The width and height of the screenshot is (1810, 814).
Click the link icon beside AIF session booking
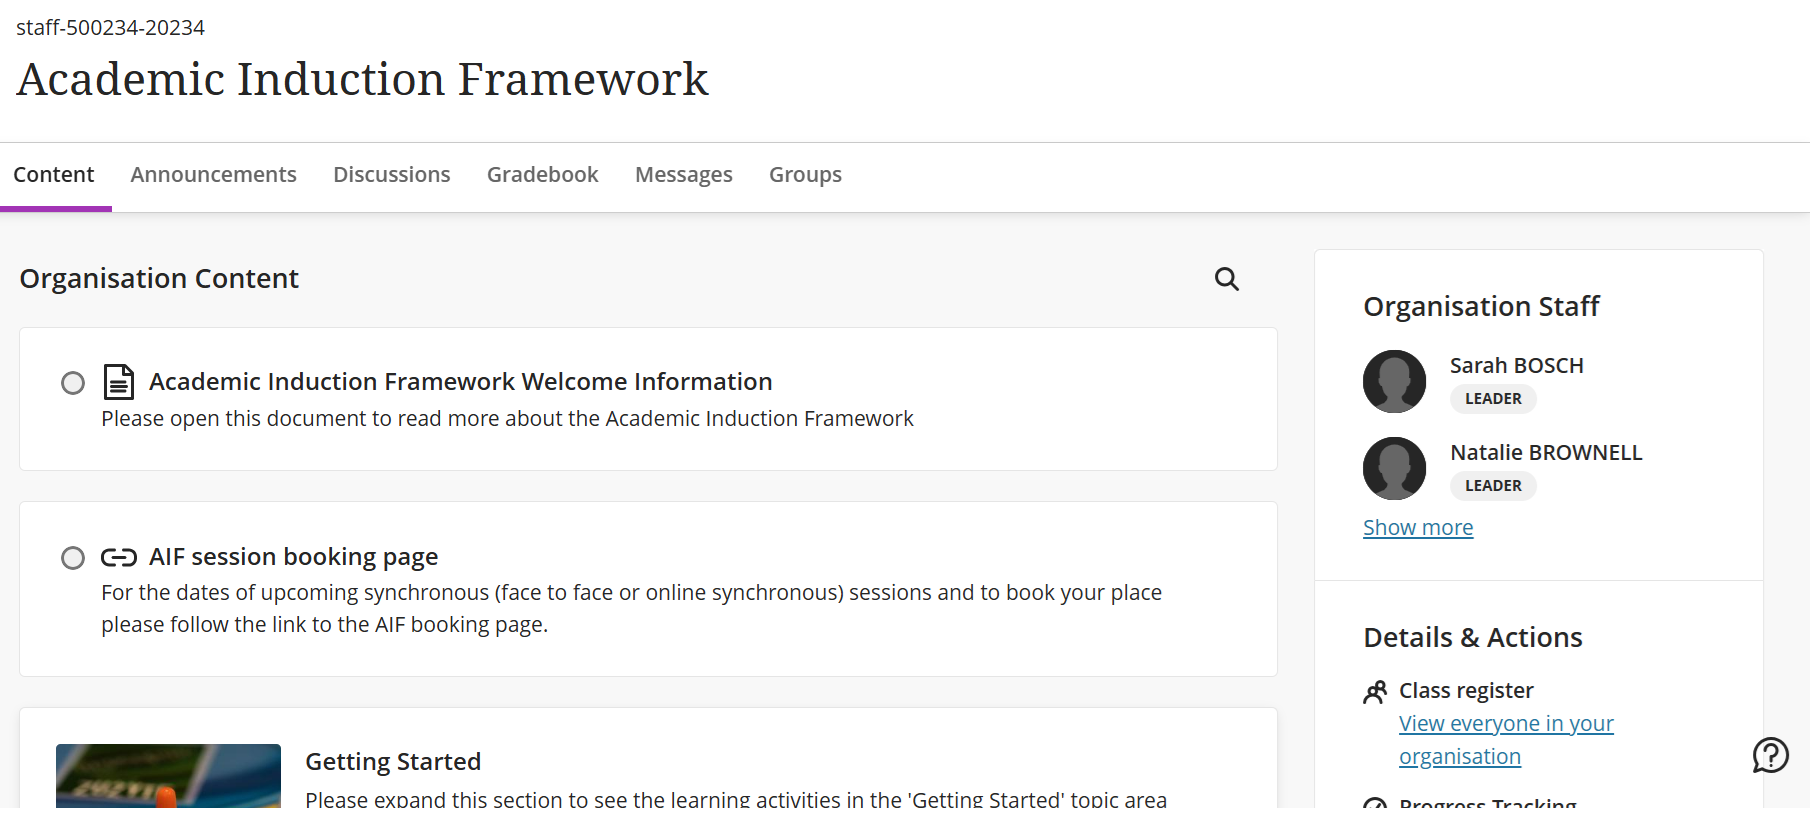pos(119,557)
